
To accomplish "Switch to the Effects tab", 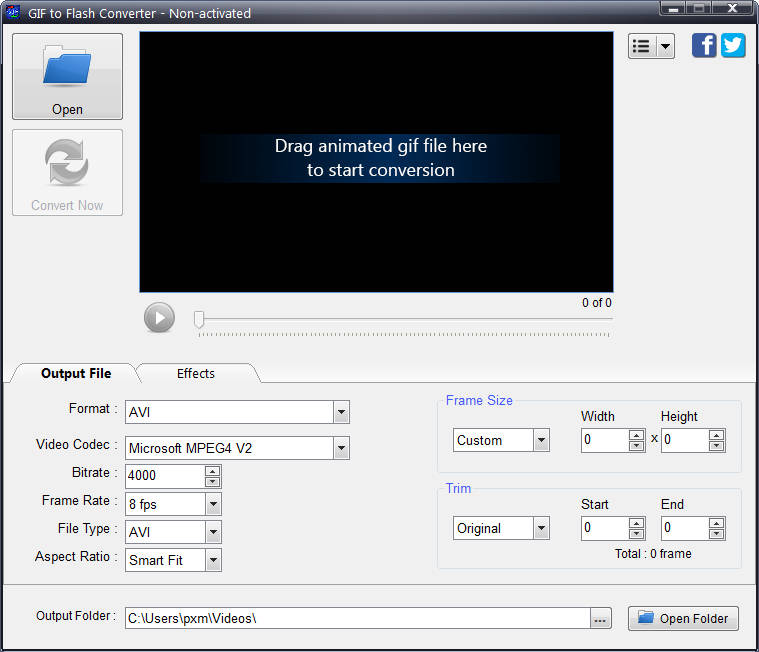I will click(196, 373).
